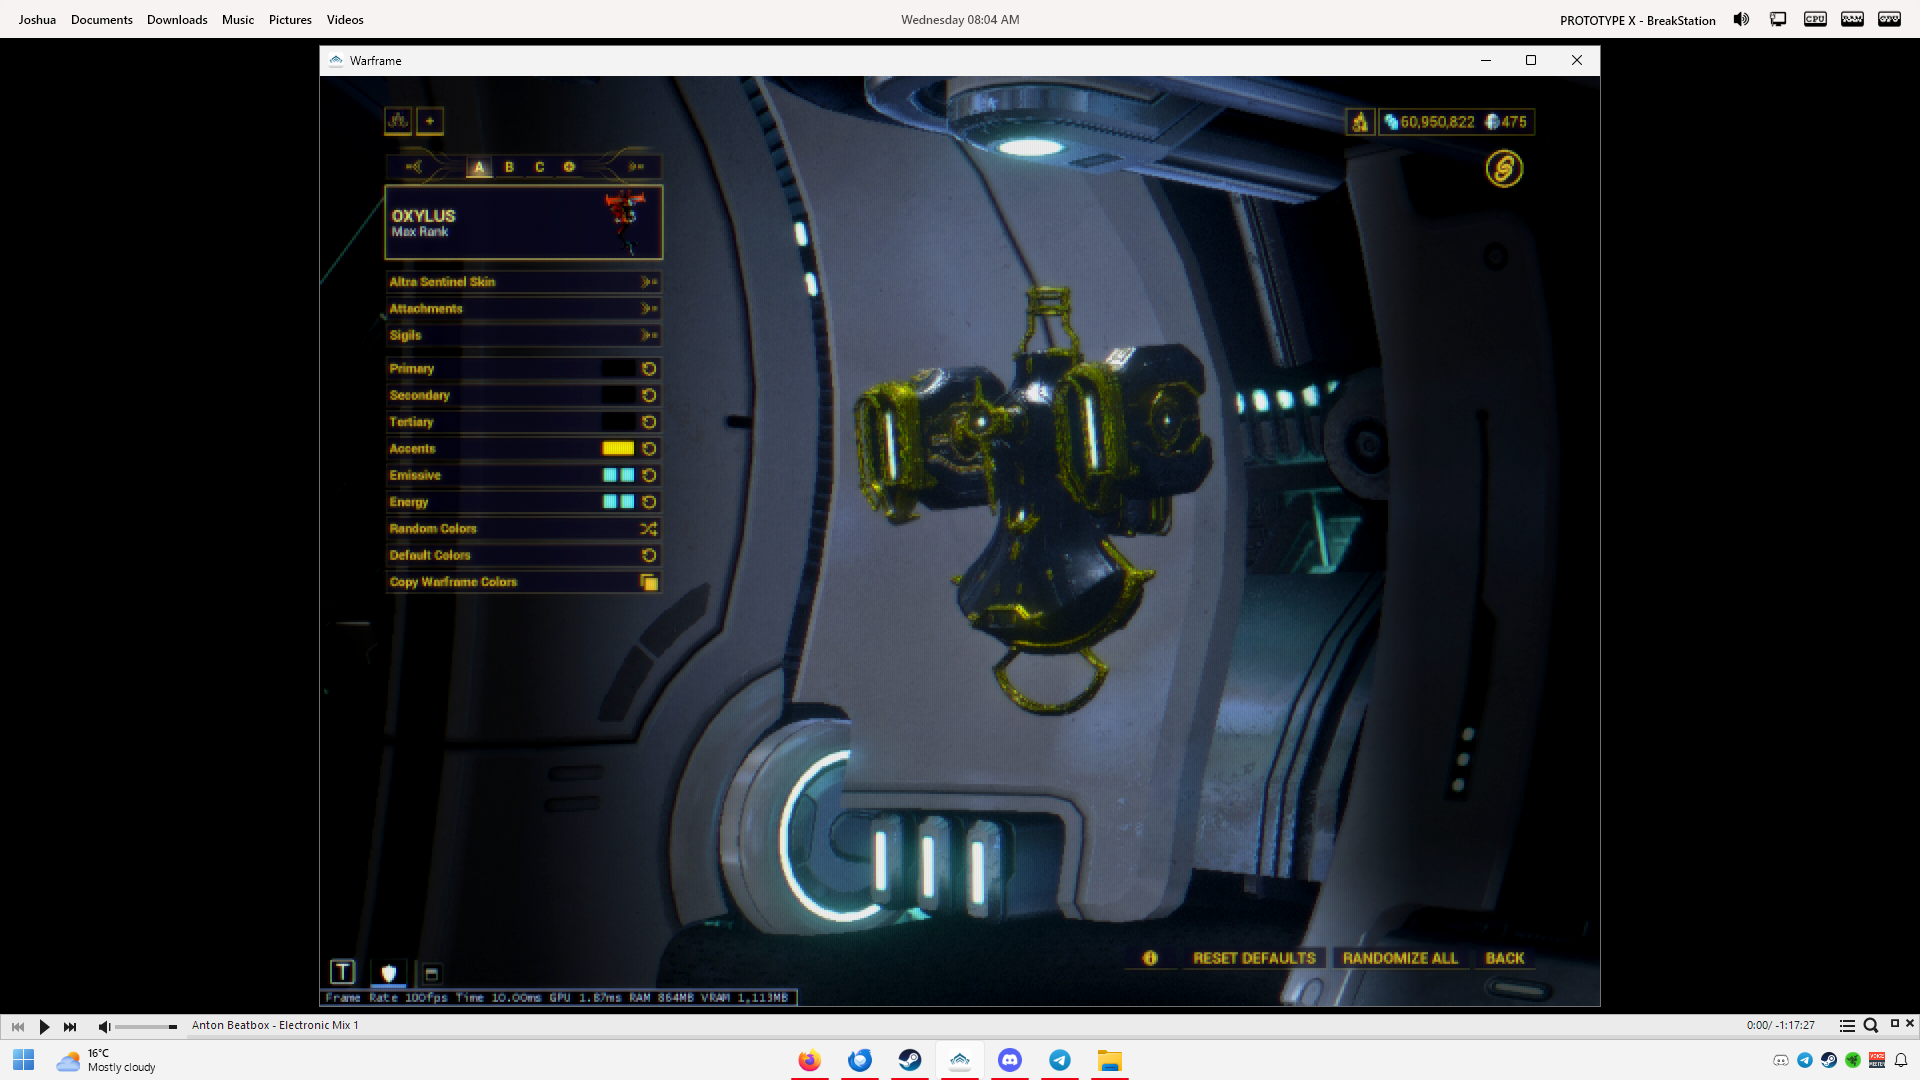
Task: Click BACK in the Warframe screen
Action: tap(1505, 958)
